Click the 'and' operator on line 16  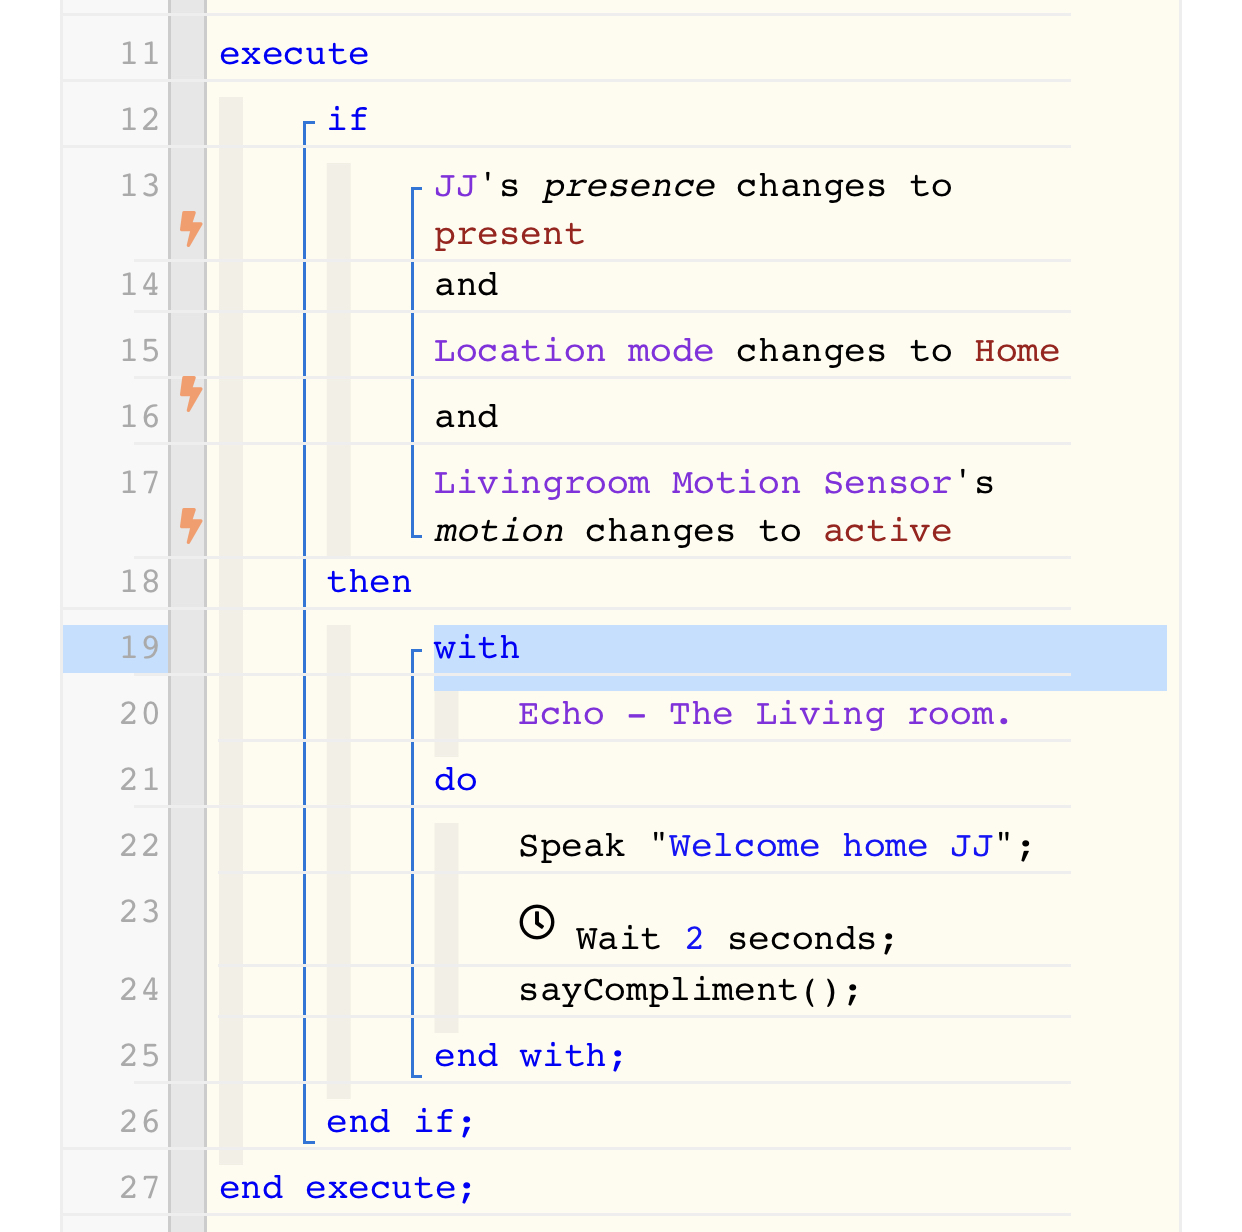(466, 417)
